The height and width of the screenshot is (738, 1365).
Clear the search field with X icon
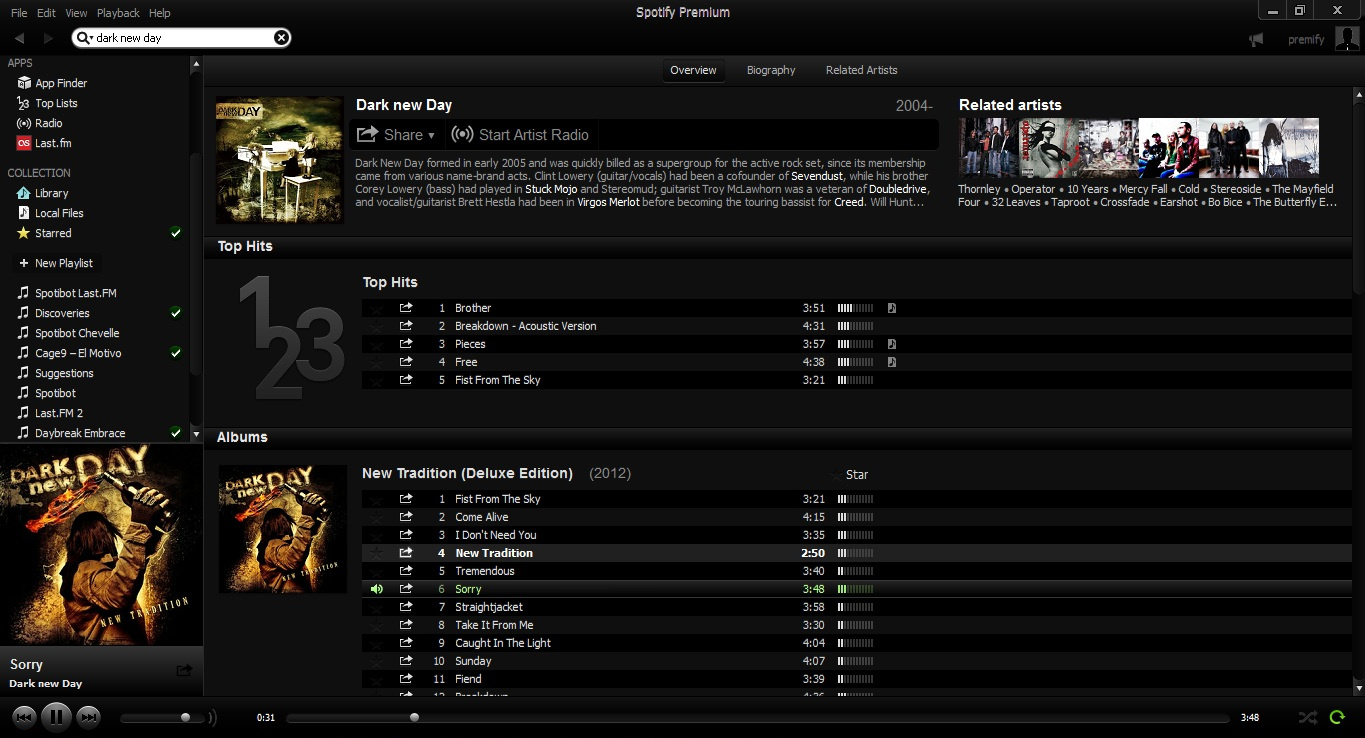(281, 38)
